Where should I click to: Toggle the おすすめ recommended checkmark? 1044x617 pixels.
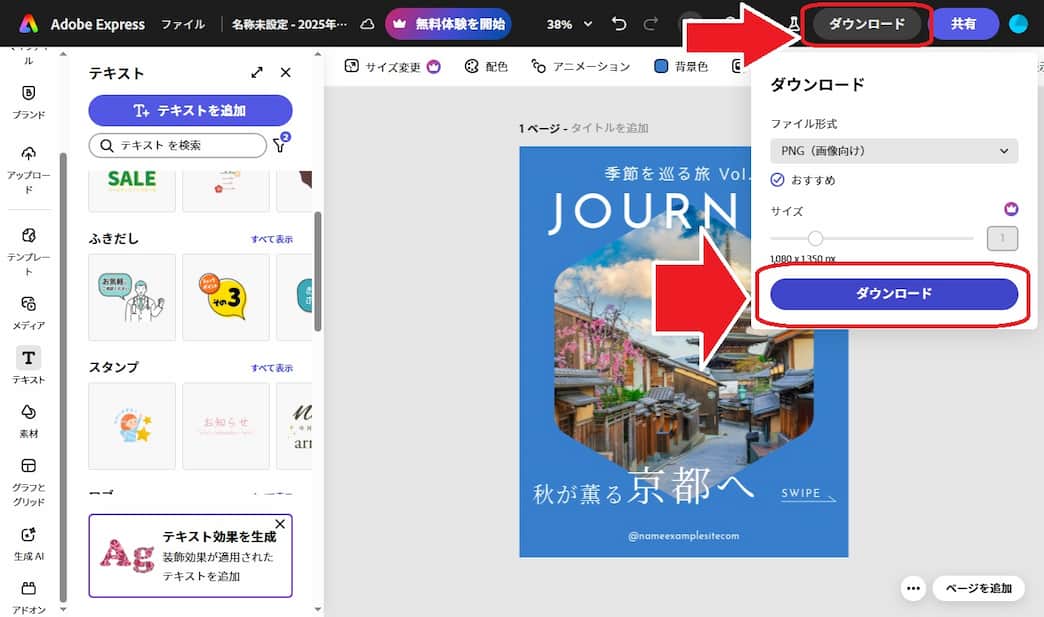point(778,180)
